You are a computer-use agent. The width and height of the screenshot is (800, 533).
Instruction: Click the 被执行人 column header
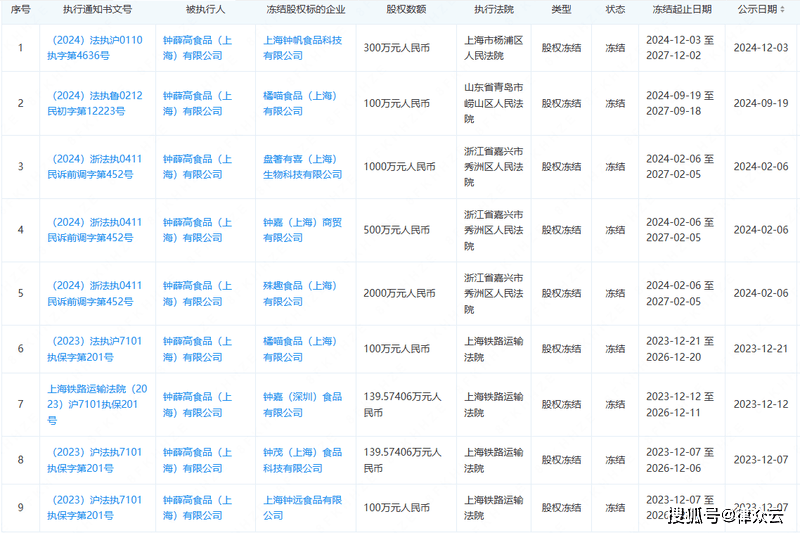tap(205, 9)
